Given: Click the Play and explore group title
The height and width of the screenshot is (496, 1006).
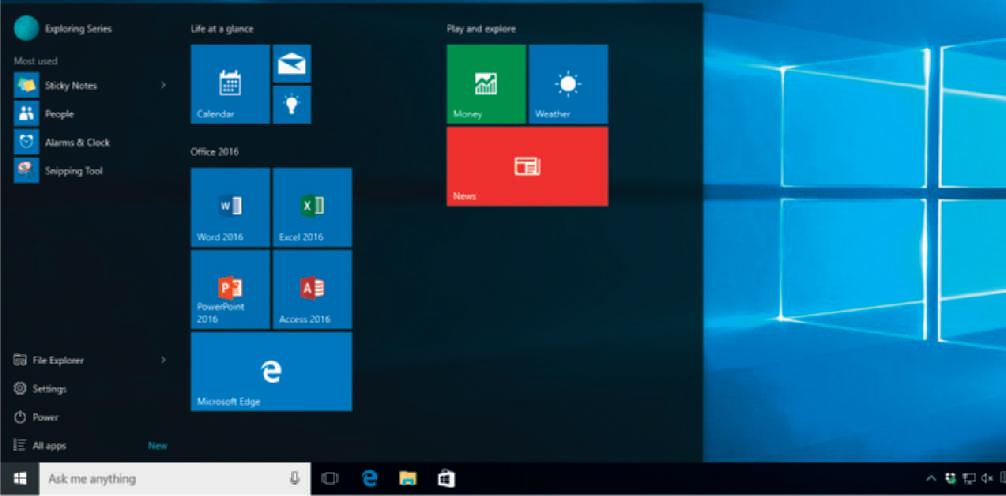Looking at the screenshot, I should point(481,29).
